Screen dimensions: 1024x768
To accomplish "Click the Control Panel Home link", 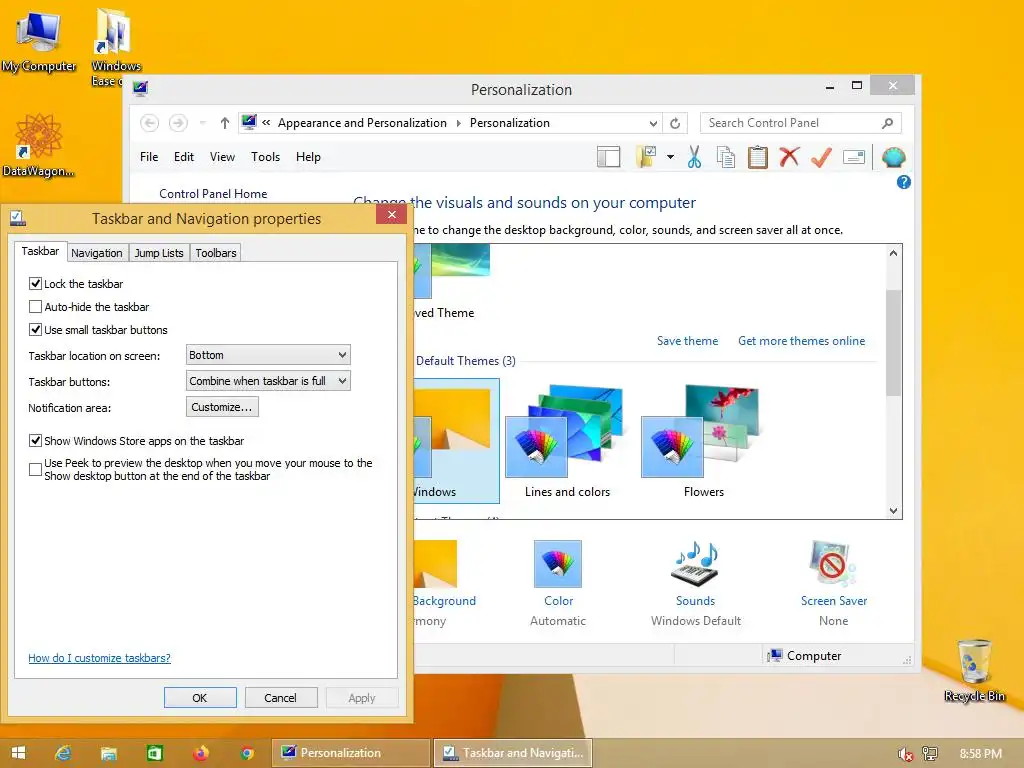I will point(213,194).
